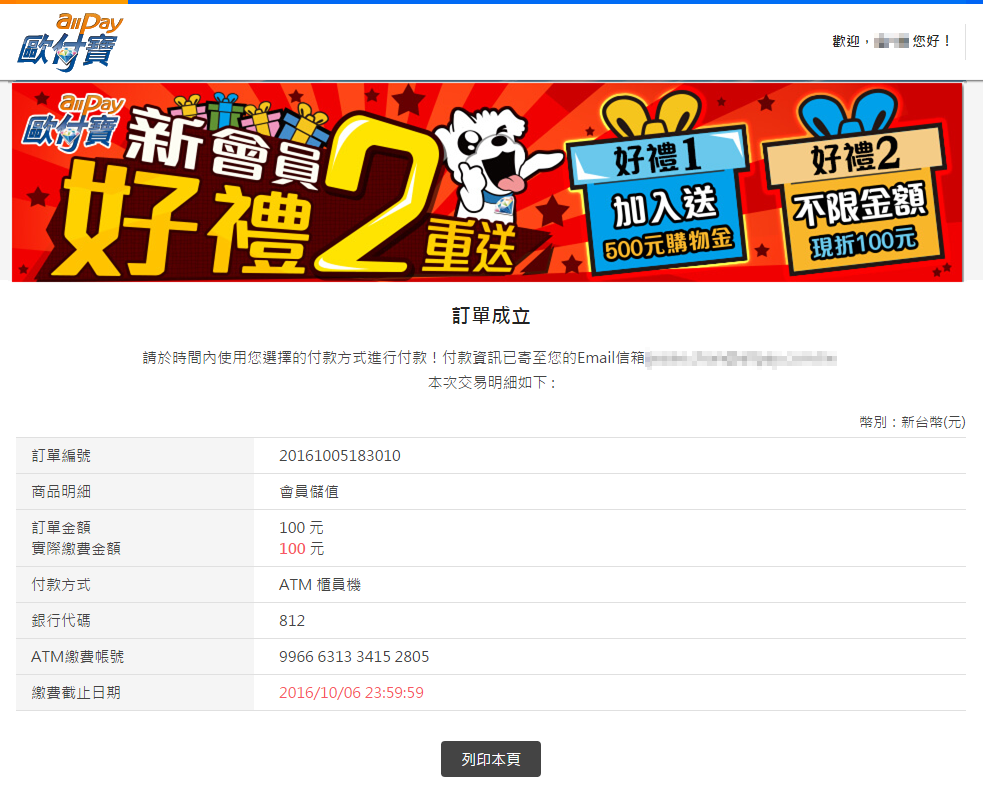
Task: Click the 本次交易明細如下 text line
Action: (491, 383)
